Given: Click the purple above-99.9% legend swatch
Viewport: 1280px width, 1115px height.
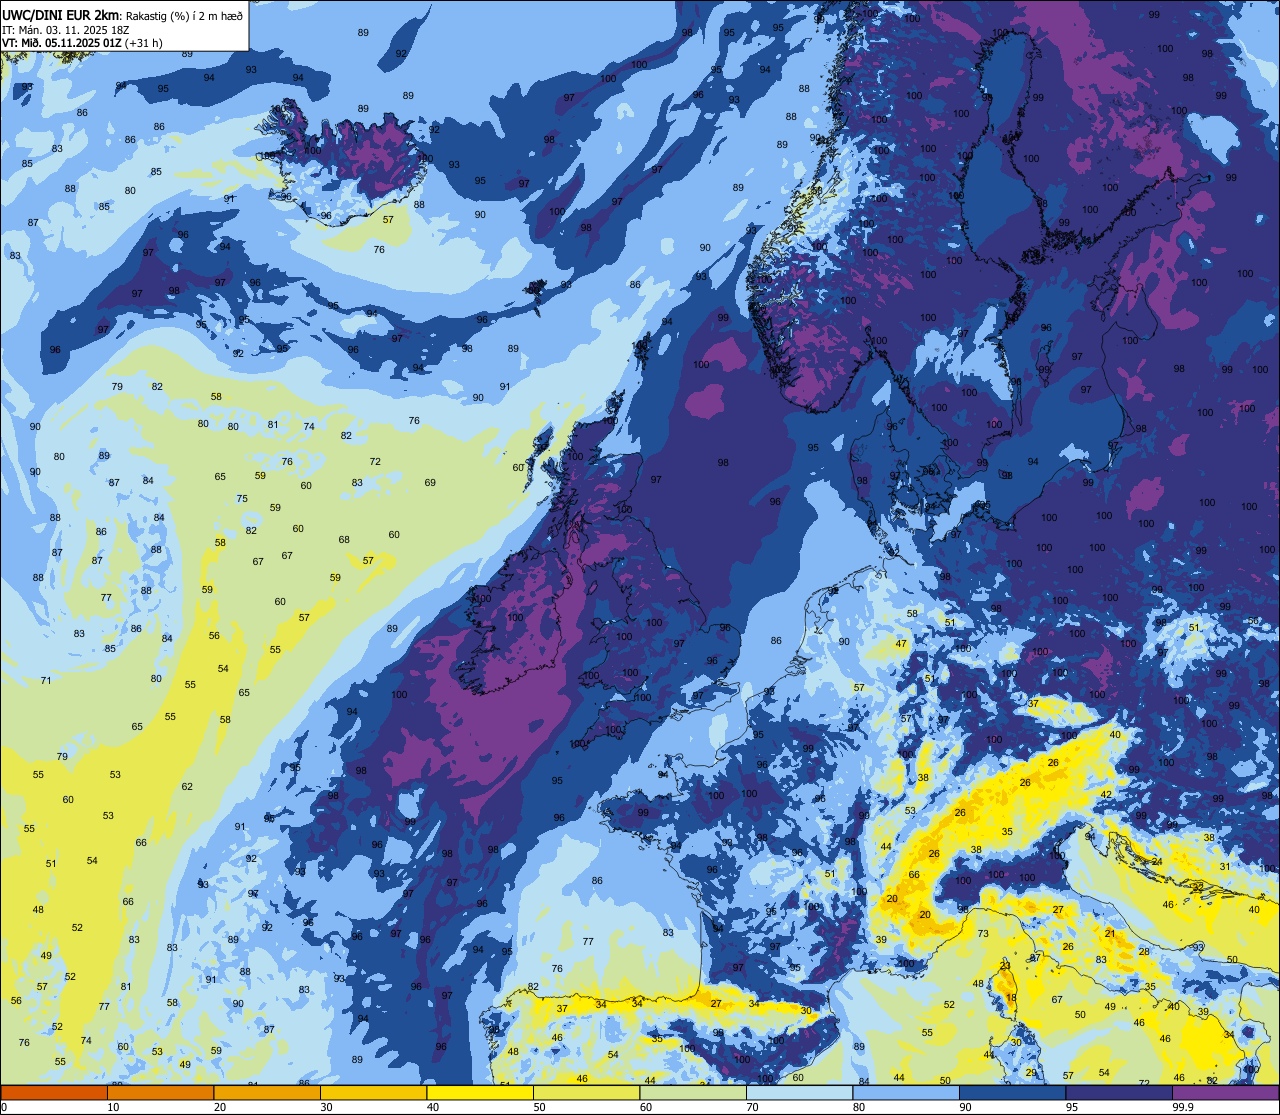Looking at the screenshot, I should click(x=1225, y=1092).
